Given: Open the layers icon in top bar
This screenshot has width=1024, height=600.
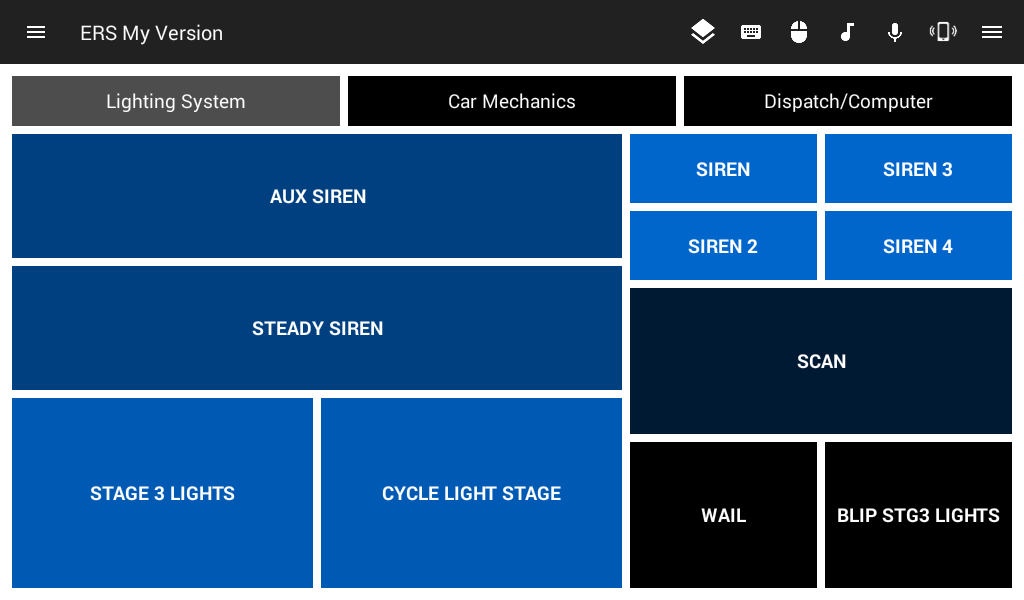Looking at the screenshot, I should coord(703,32).
